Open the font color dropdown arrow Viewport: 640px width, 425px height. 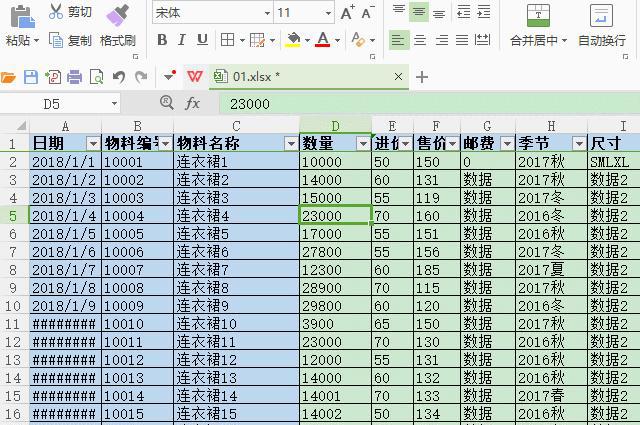click(337, 40)
